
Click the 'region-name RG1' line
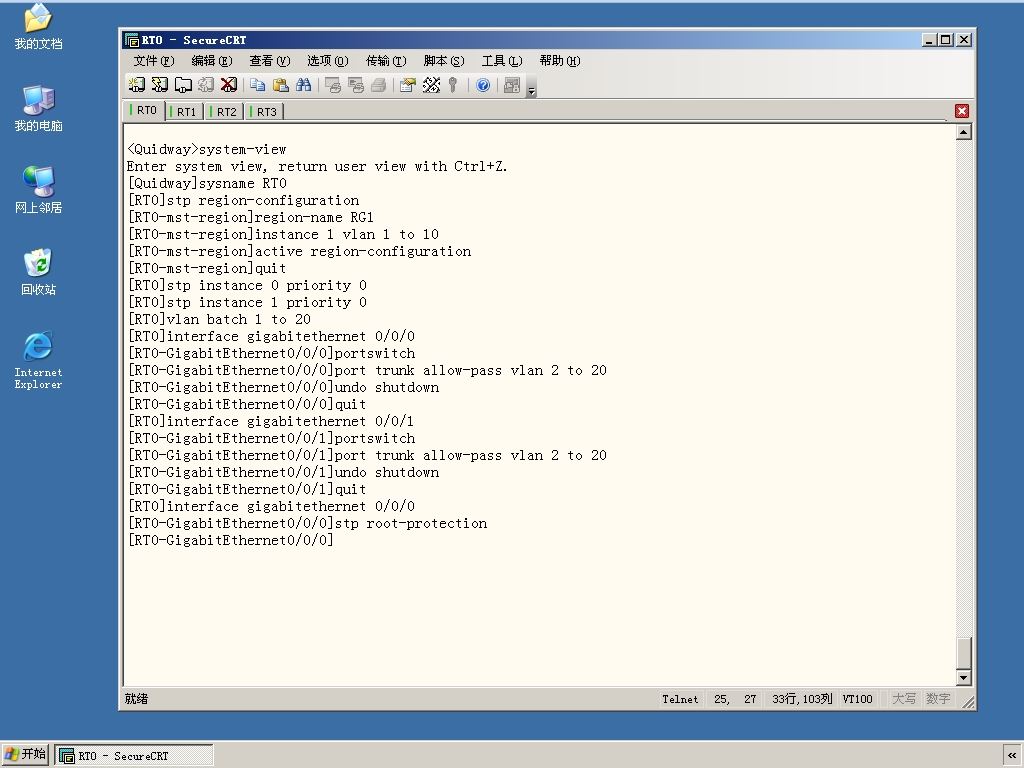point(251,217)
